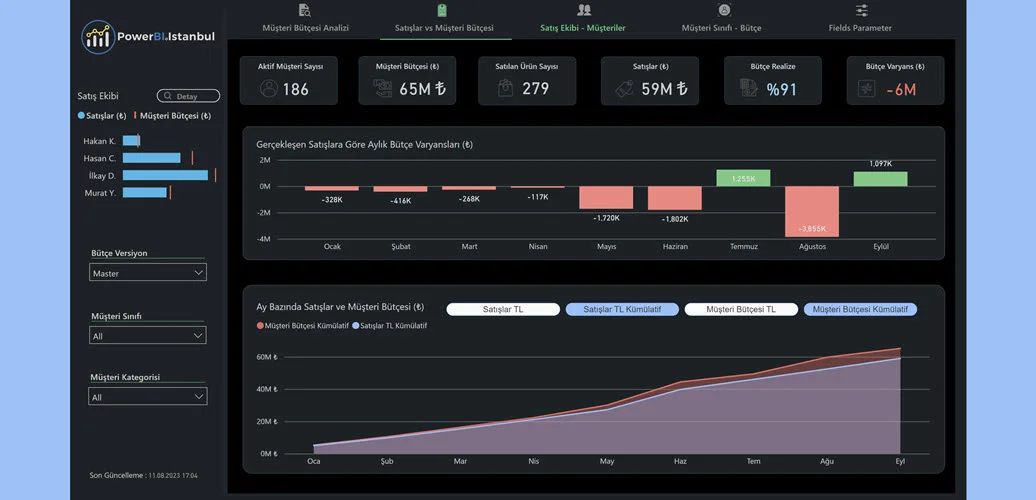Click the green Temmuz variance bar

pos(743,178)
